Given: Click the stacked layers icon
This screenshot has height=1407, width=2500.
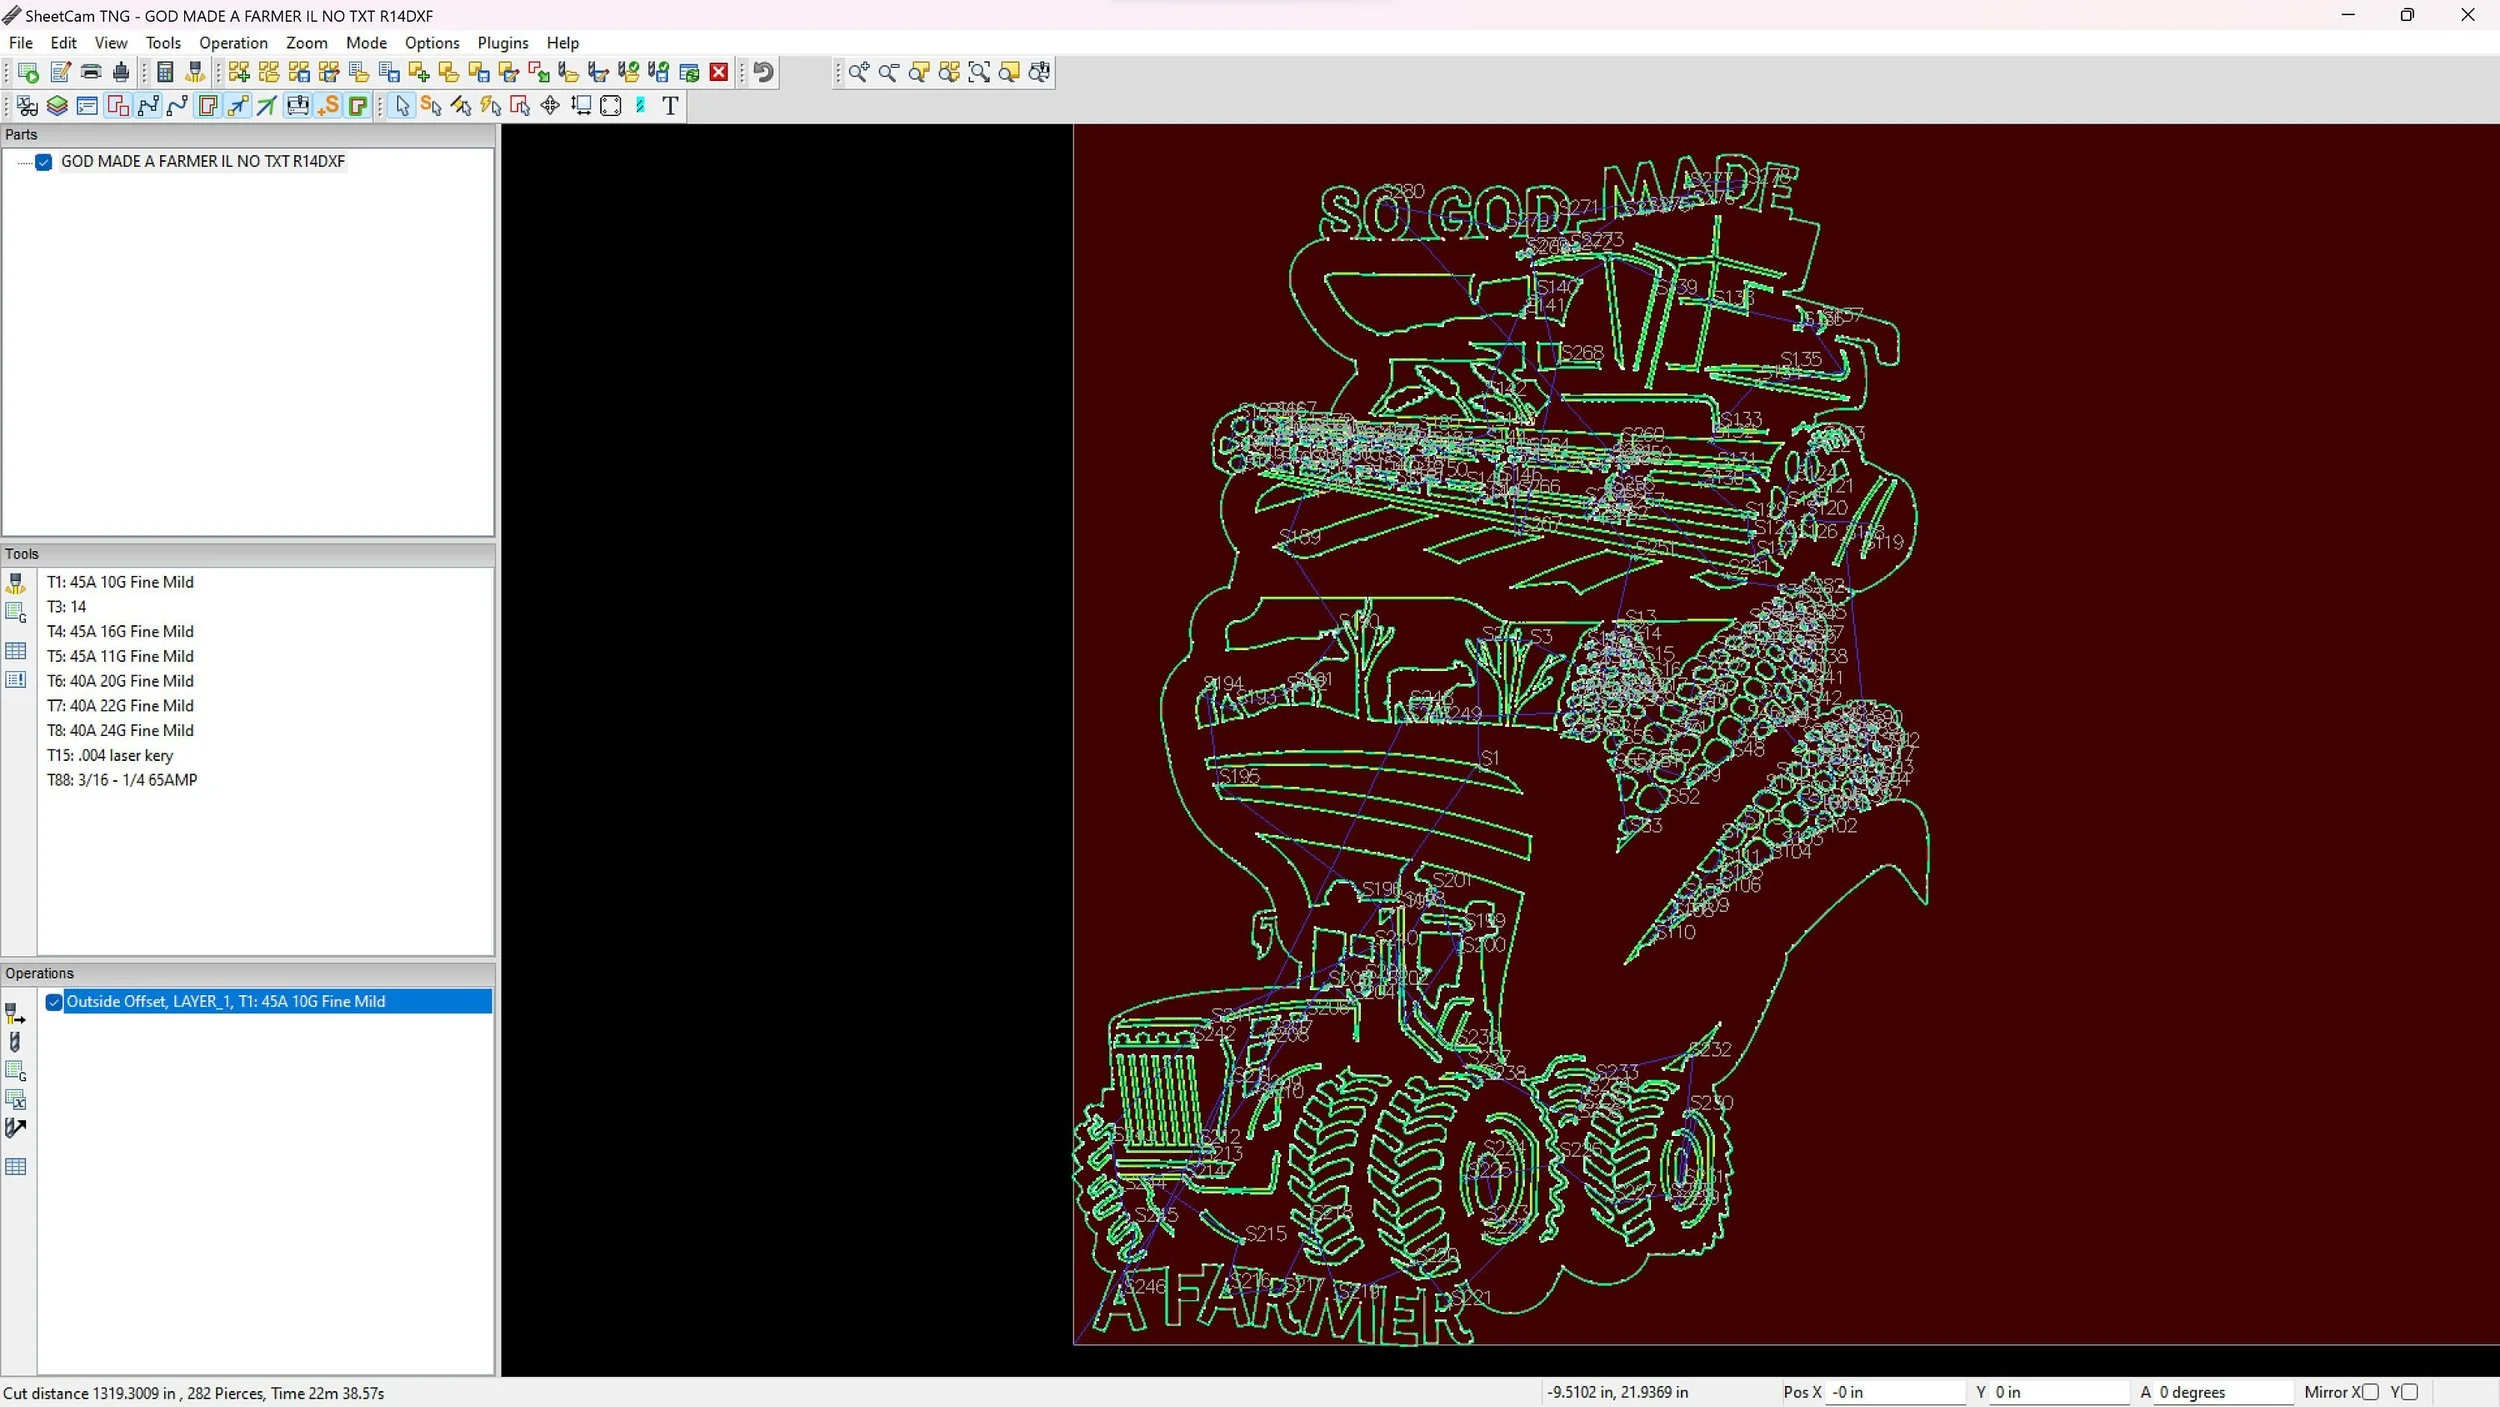Looking at the screenshot, I should tap(57, 106).
